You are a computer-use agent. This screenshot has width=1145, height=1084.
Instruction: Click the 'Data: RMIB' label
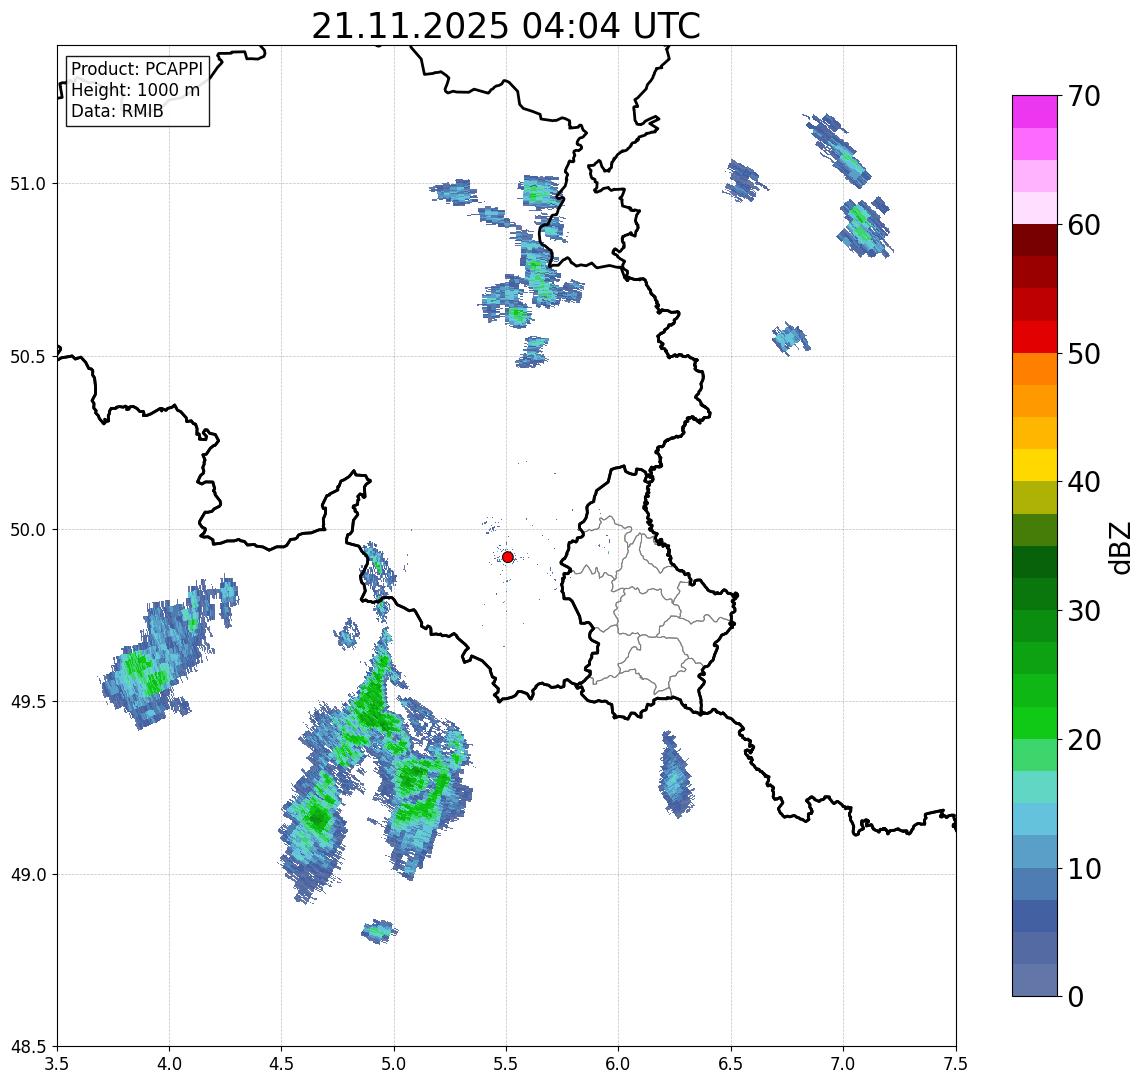[x=117, y=111]
